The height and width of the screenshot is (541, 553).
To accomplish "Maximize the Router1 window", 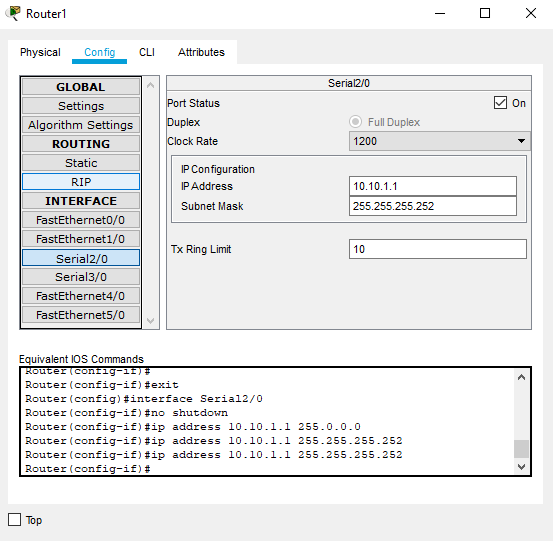I will click(485, 13).
